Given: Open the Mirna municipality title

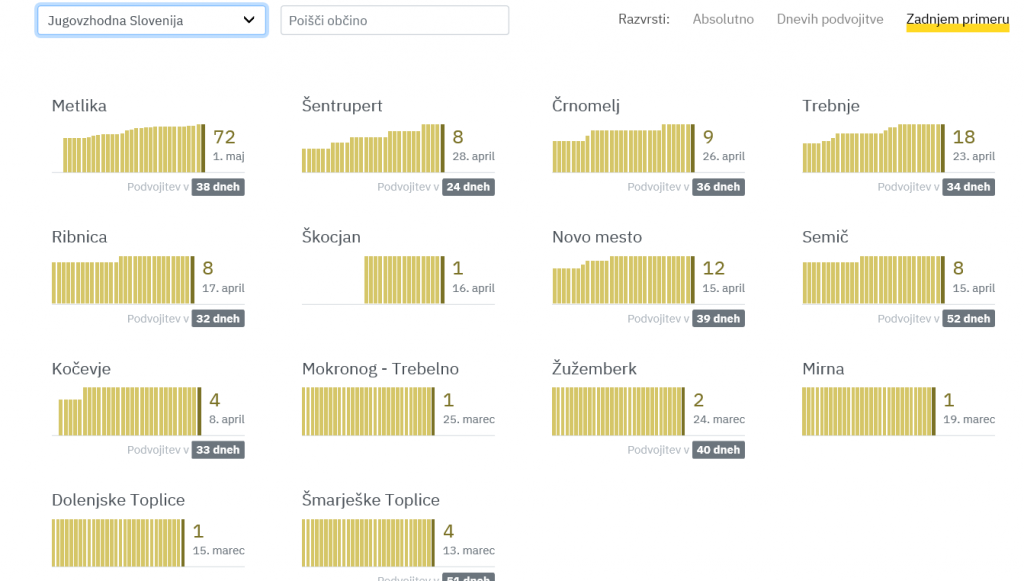Looking at the screenshot, I should 823,369.
